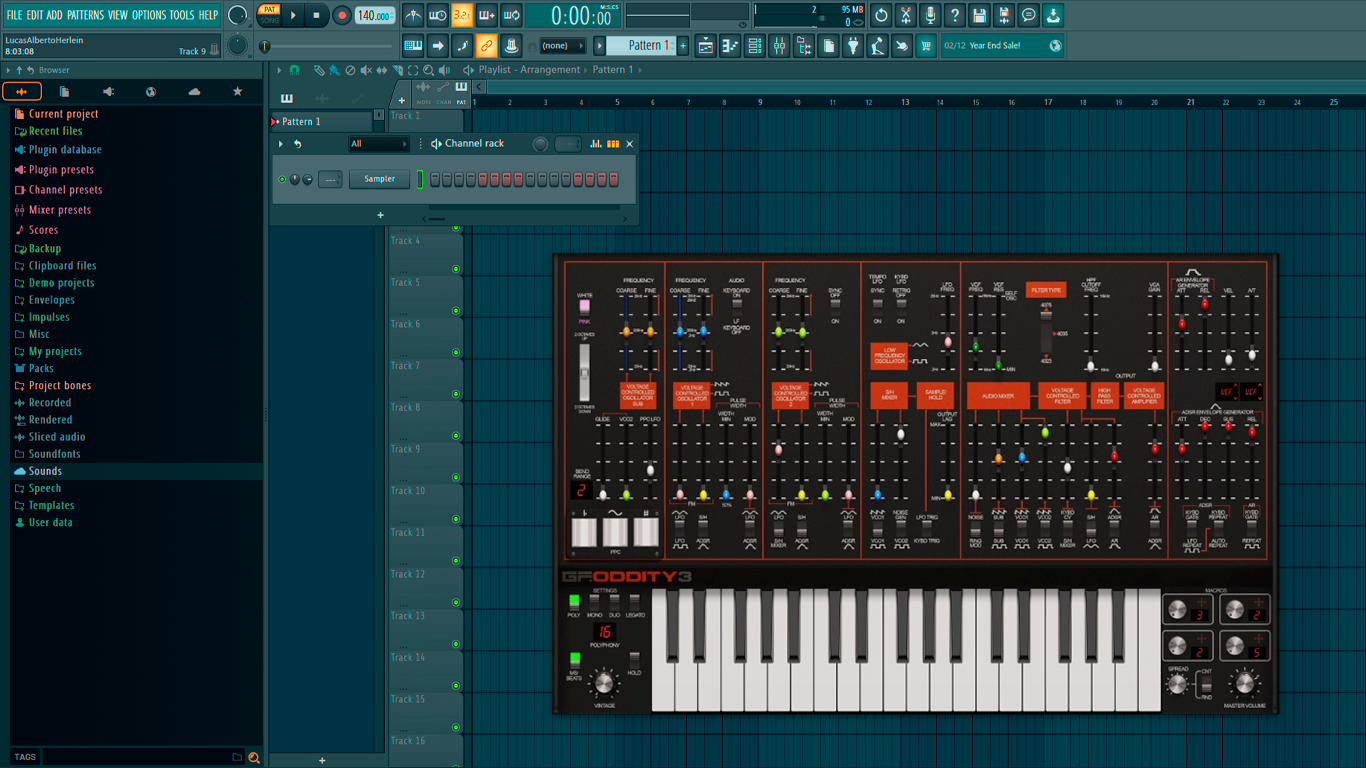Open the PATTERNS menu

(x=85, y=15)
